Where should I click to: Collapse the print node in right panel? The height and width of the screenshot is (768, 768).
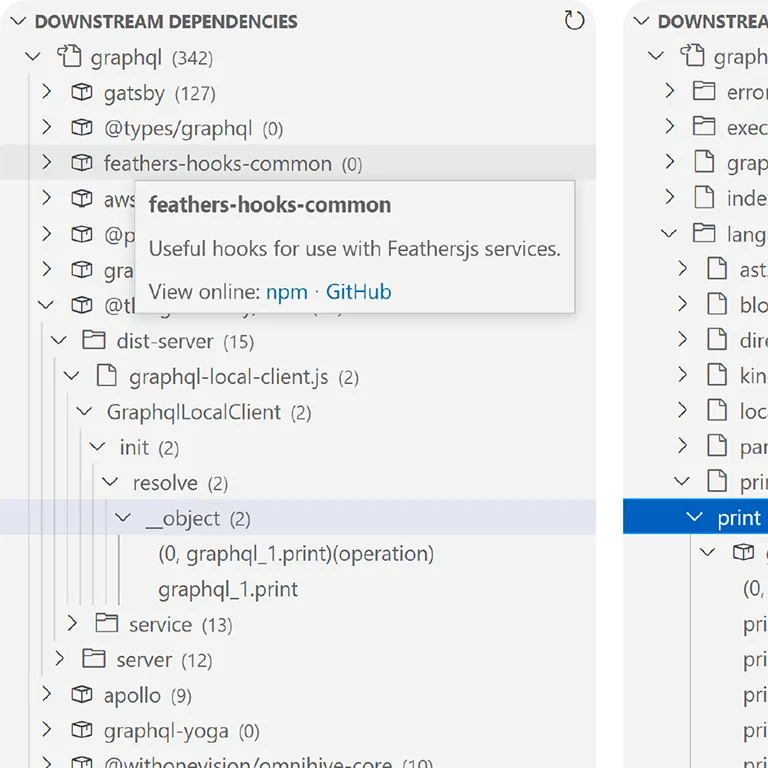pyautogui.click(x=694, y=517)
